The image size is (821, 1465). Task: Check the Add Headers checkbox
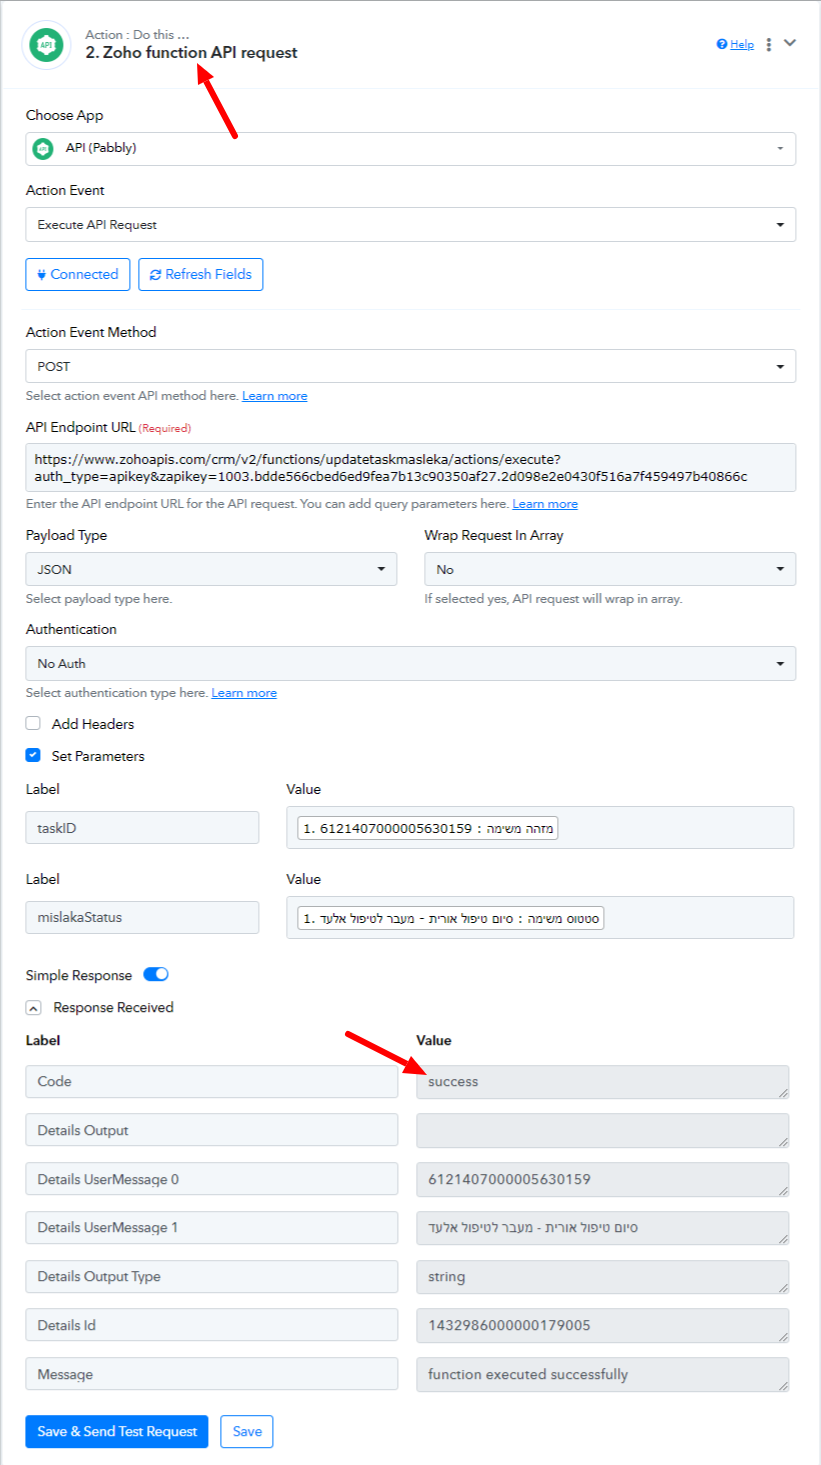click(33, 723)
